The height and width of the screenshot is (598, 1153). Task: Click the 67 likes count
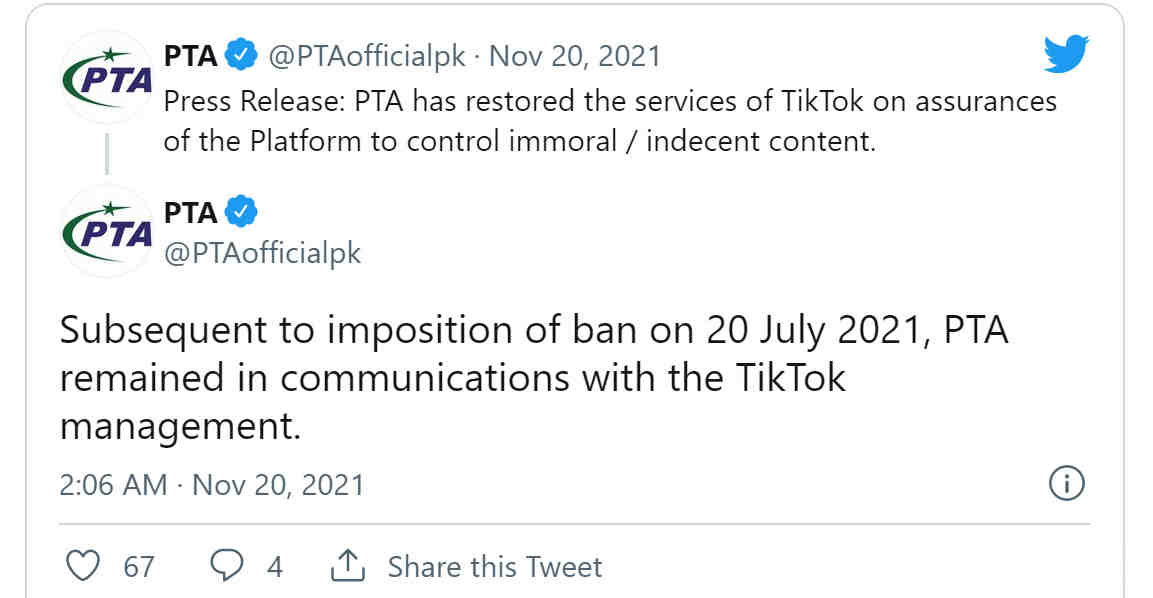coord(139,567)
